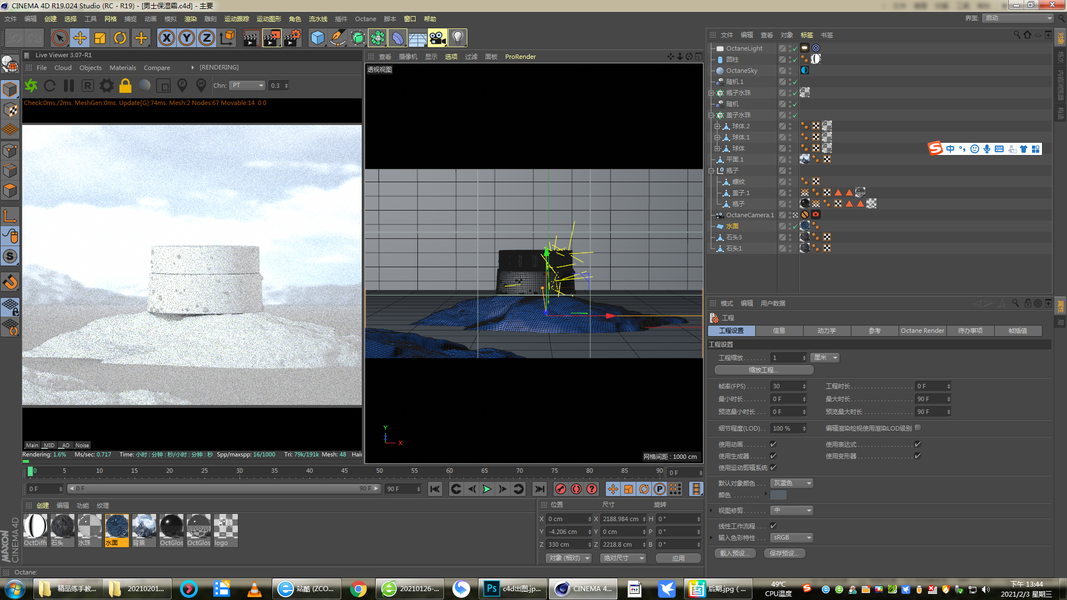Open the Photoshop taskbar item
The width and height of the screenshot is (1067, 600).
(512, 589)
